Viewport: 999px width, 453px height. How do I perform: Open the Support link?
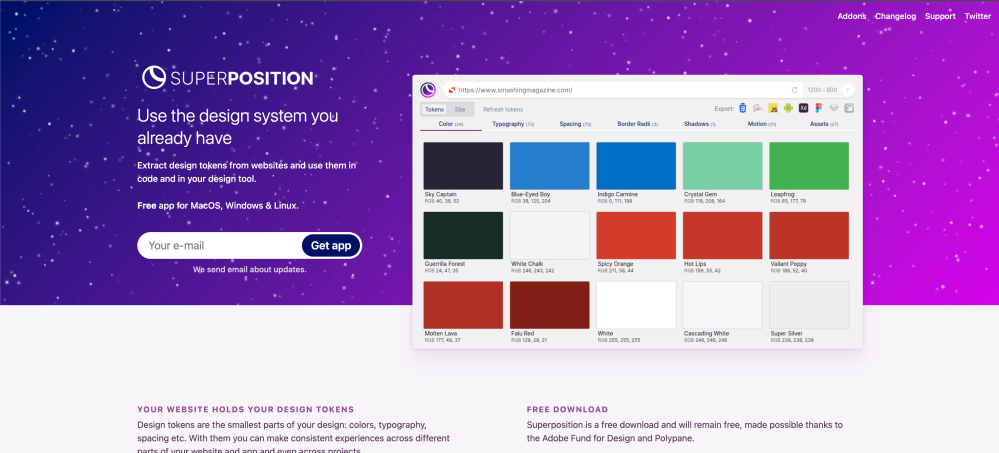[940, 17]
